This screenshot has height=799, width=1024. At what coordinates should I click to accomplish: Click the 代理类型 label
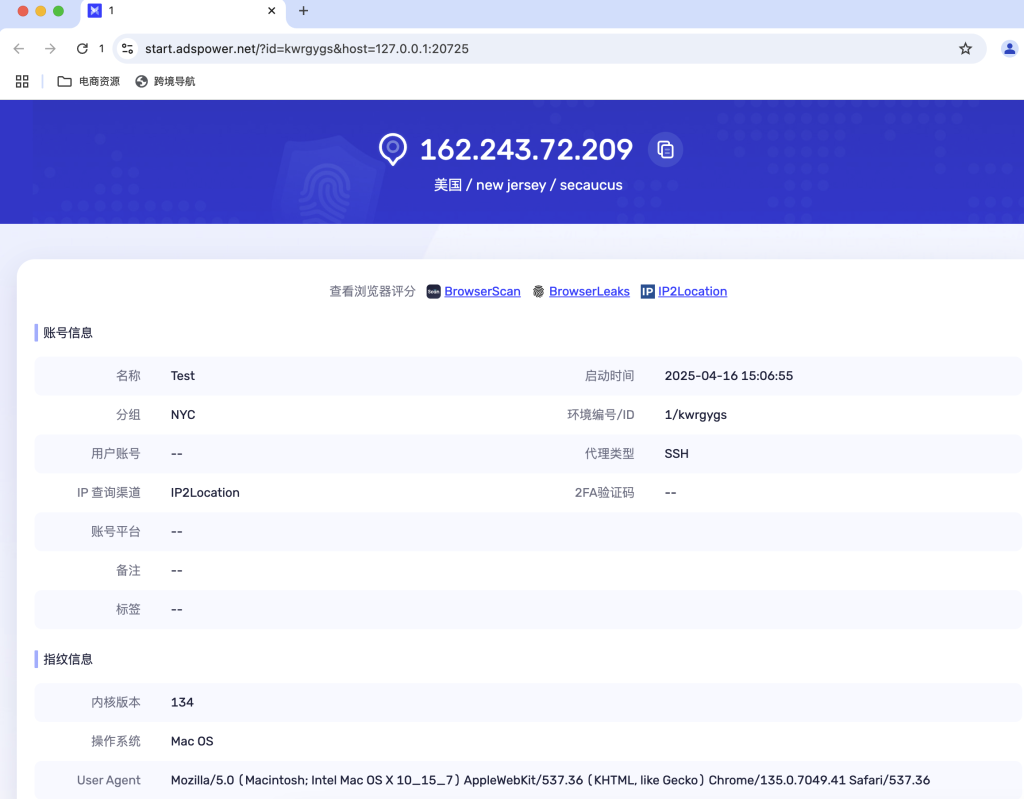(x=609, y=453)
